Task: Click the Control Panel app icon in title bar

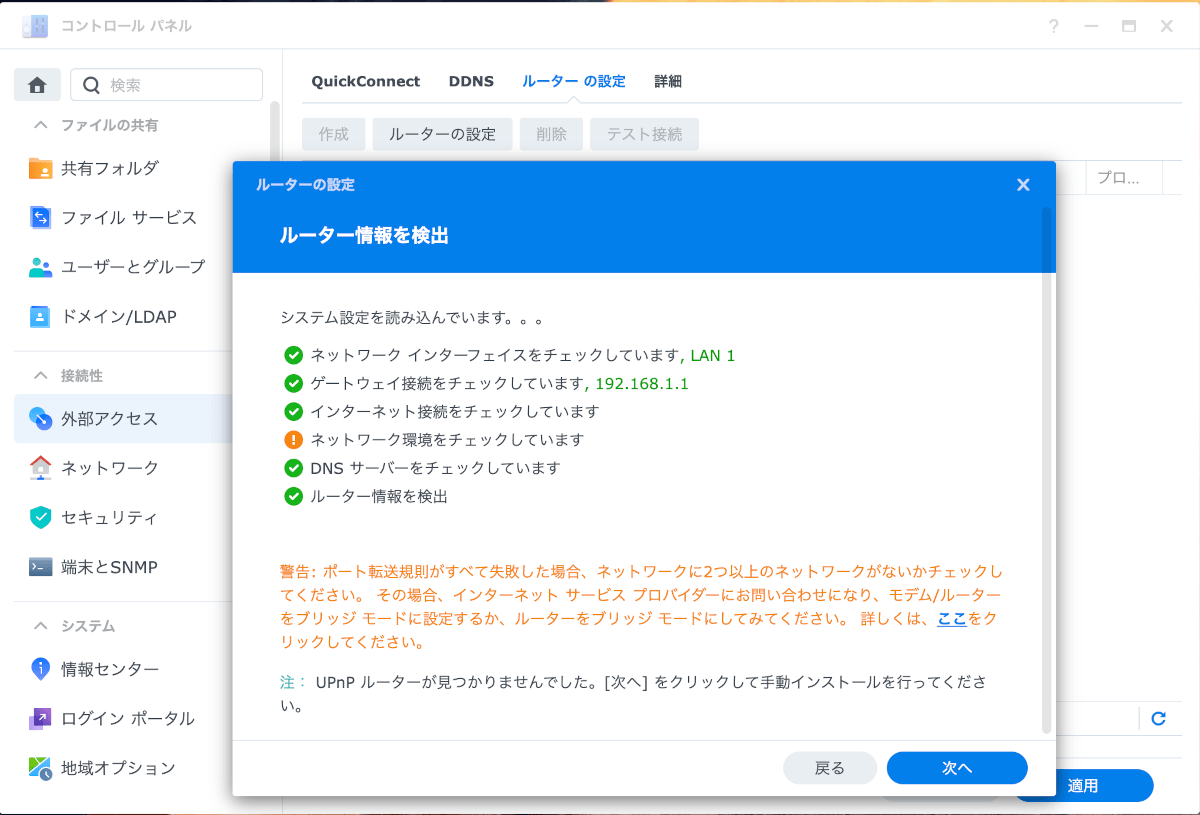Action: [x=35, y=26]
